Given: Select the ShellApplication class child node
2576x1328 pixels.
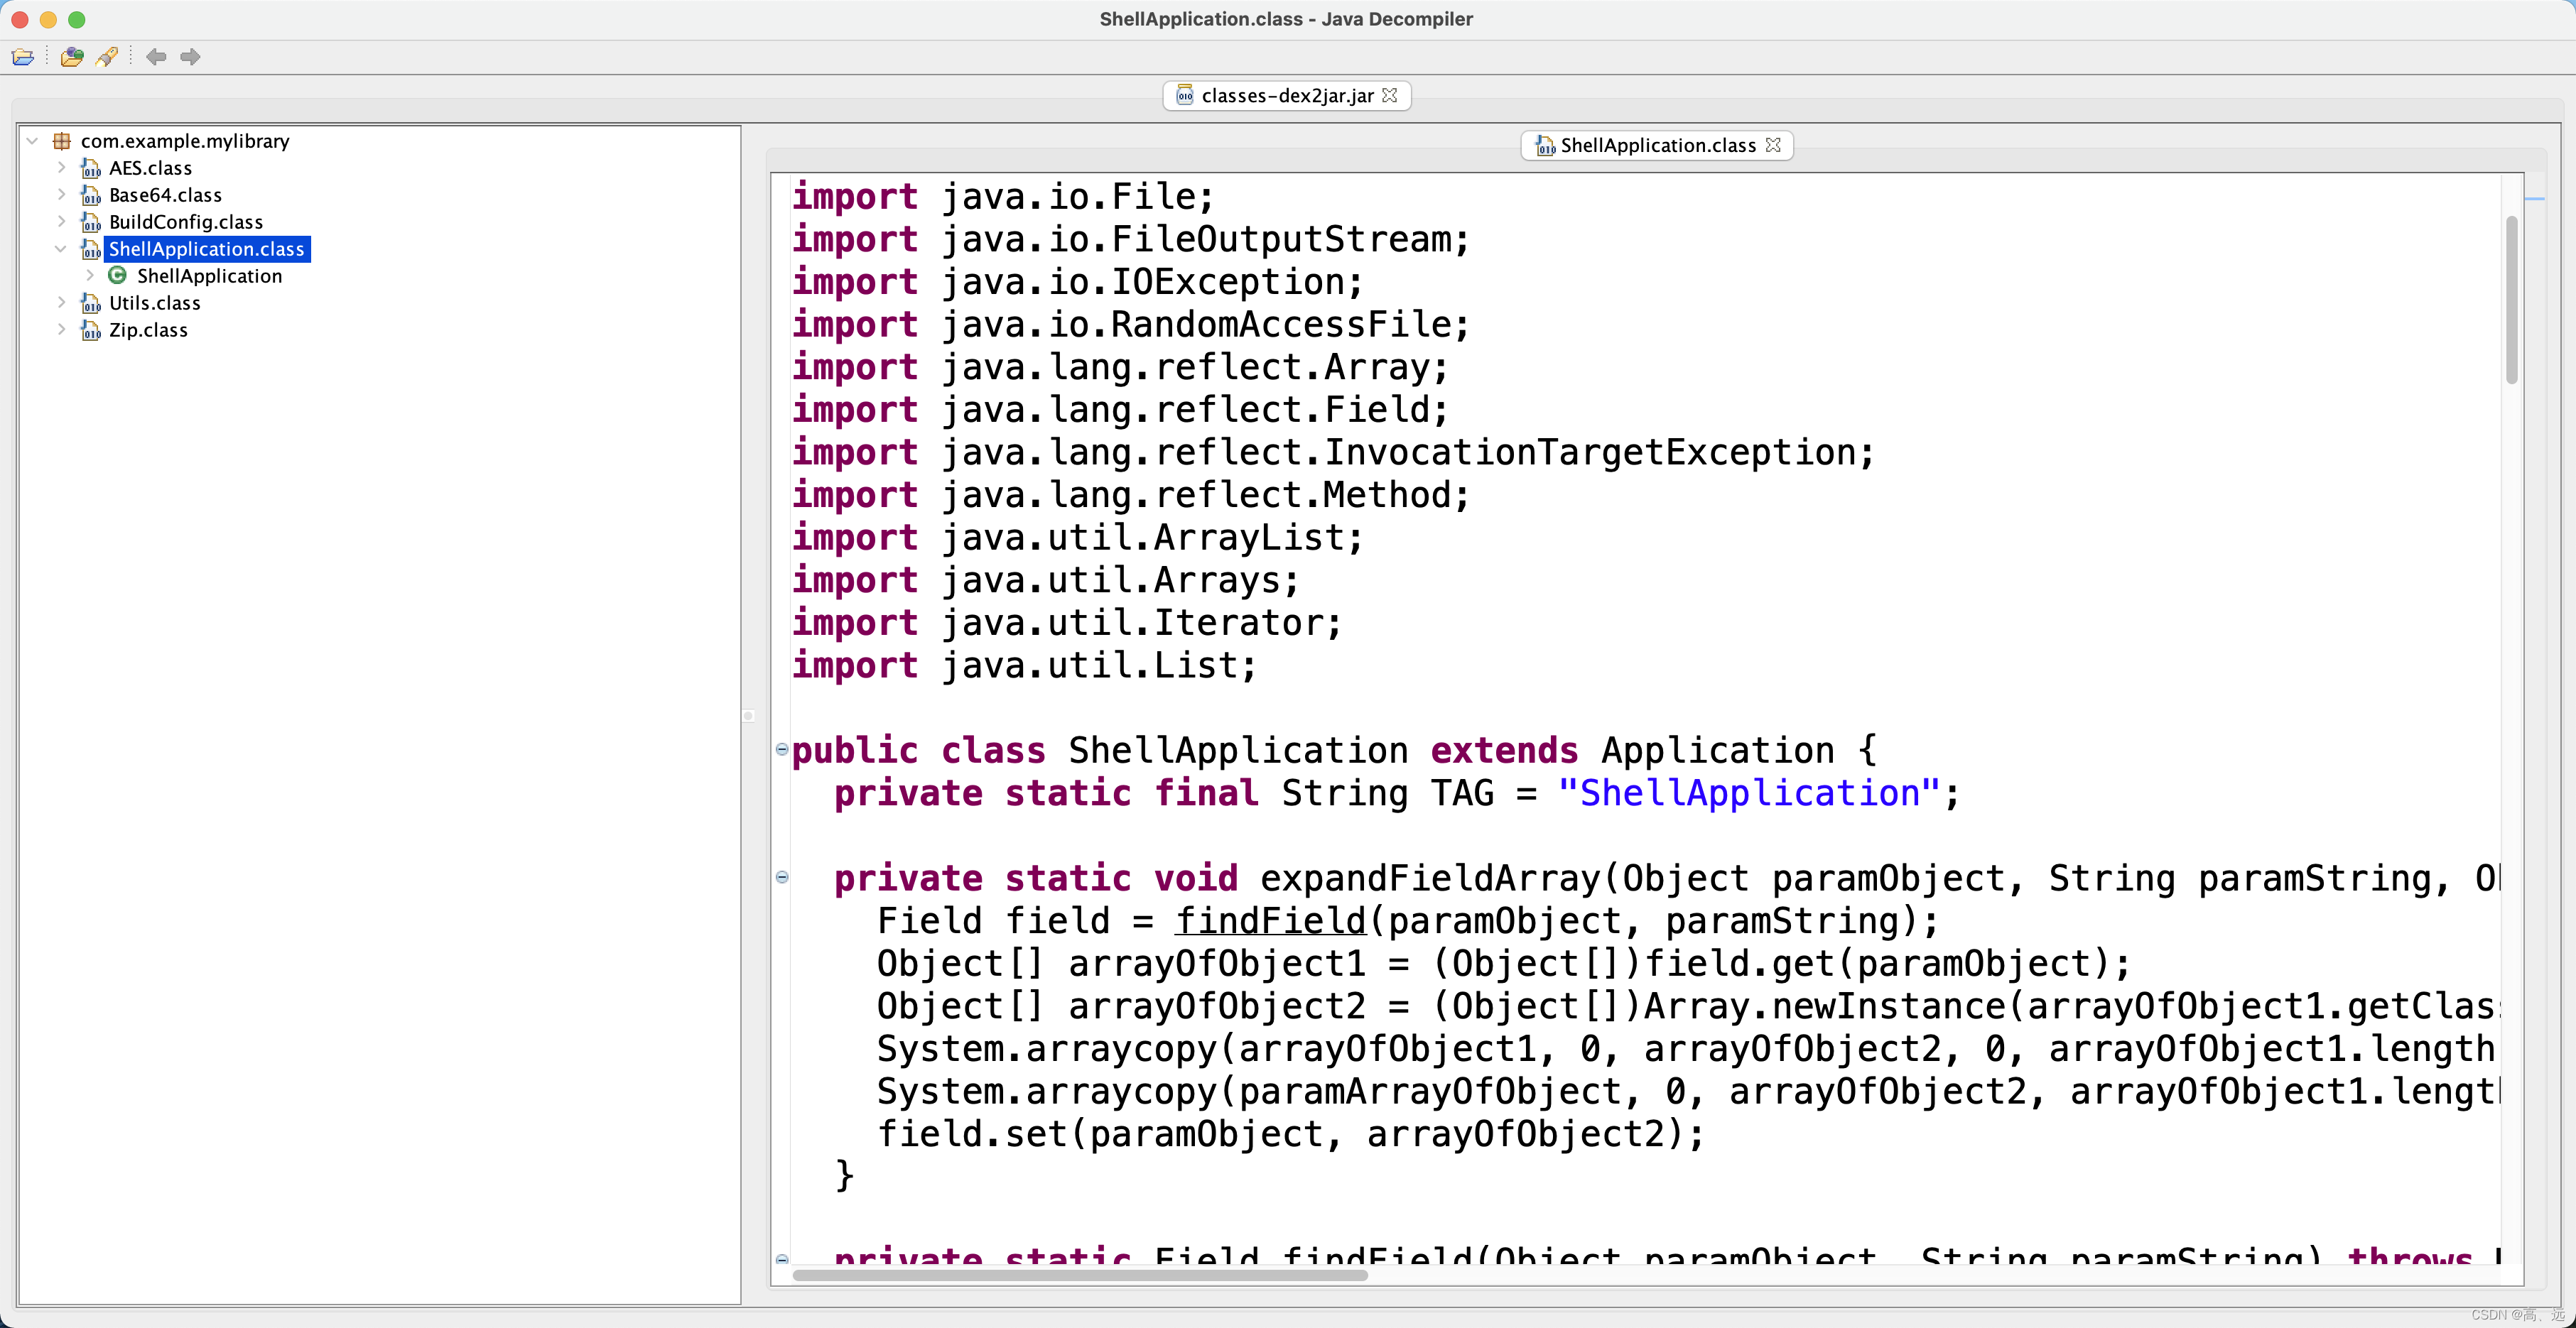Looking at the screenshot, I should 209,276.
